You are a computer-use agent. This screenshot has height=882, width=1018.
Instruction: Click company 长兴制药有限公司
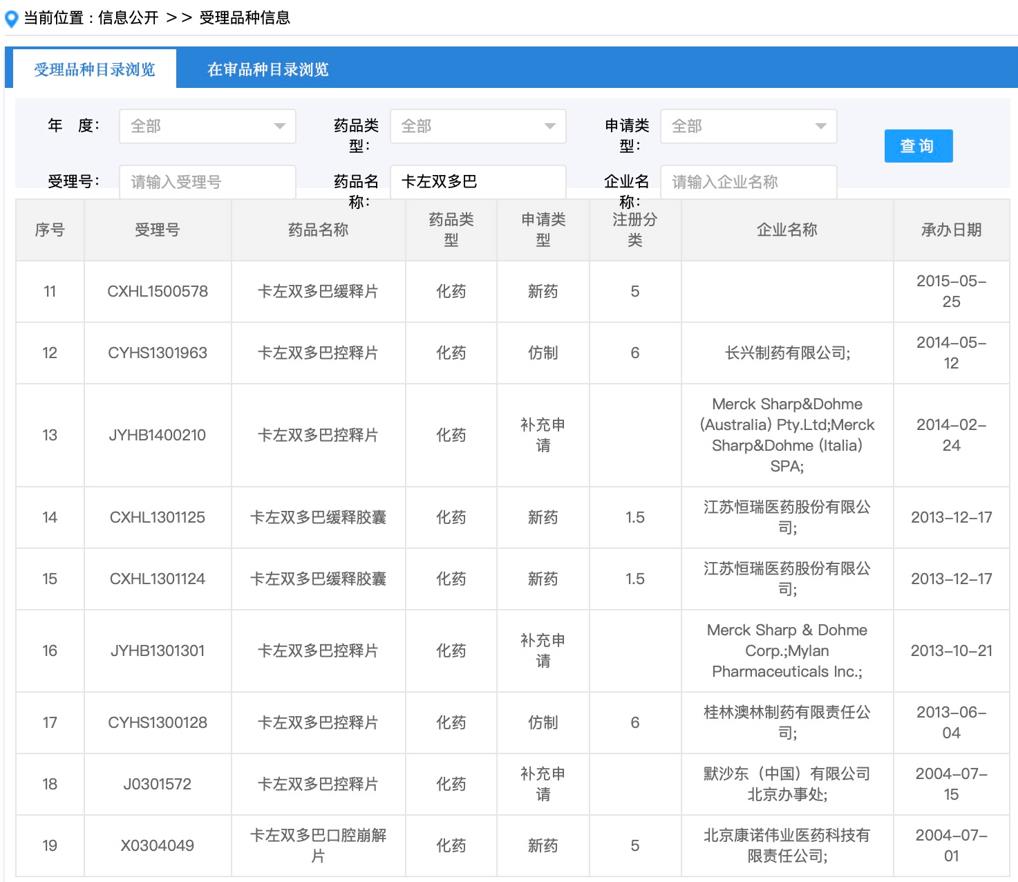click(x=787, y=353)
